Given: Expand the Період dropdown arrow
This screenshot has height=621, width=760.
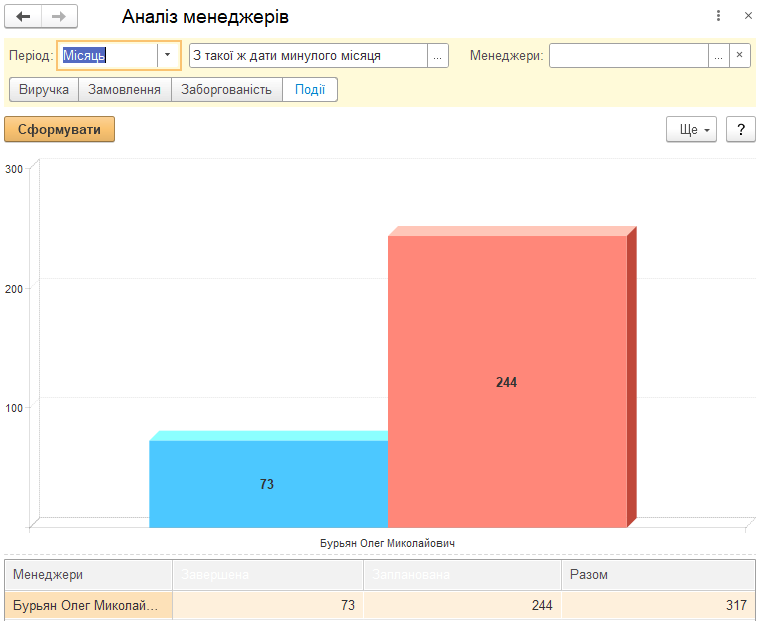Looking at the screenshot, I should tap(168, 55).
